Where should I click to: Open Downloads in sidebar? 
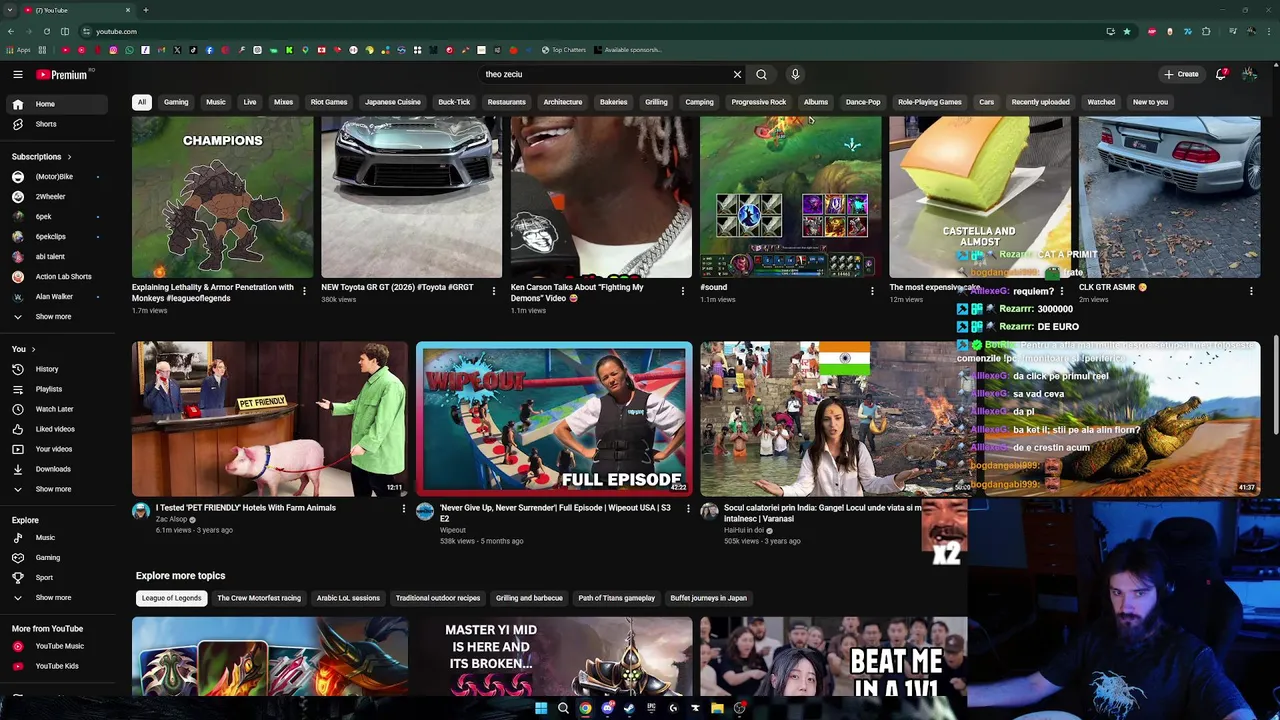53,469
